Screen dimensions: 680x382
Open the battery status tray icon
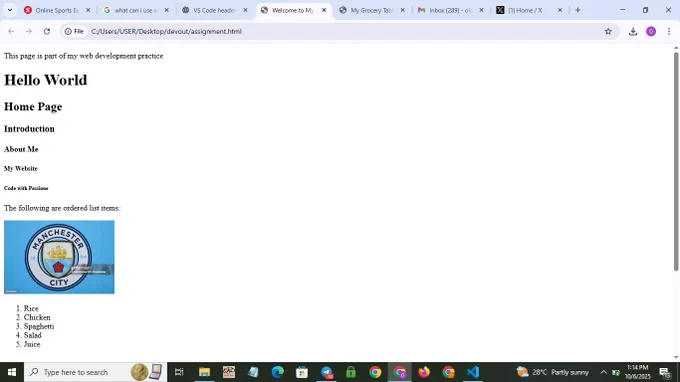(616, 372)
